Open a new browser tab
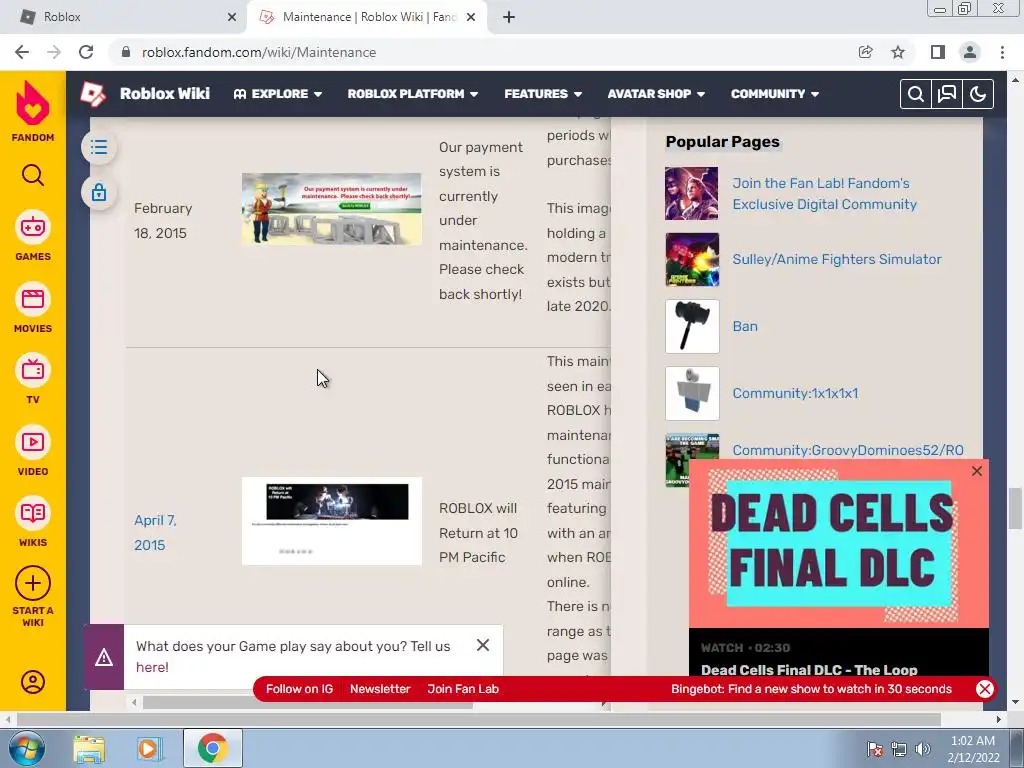The height and width of the screenshot is (768, 1024). point(509,18)
